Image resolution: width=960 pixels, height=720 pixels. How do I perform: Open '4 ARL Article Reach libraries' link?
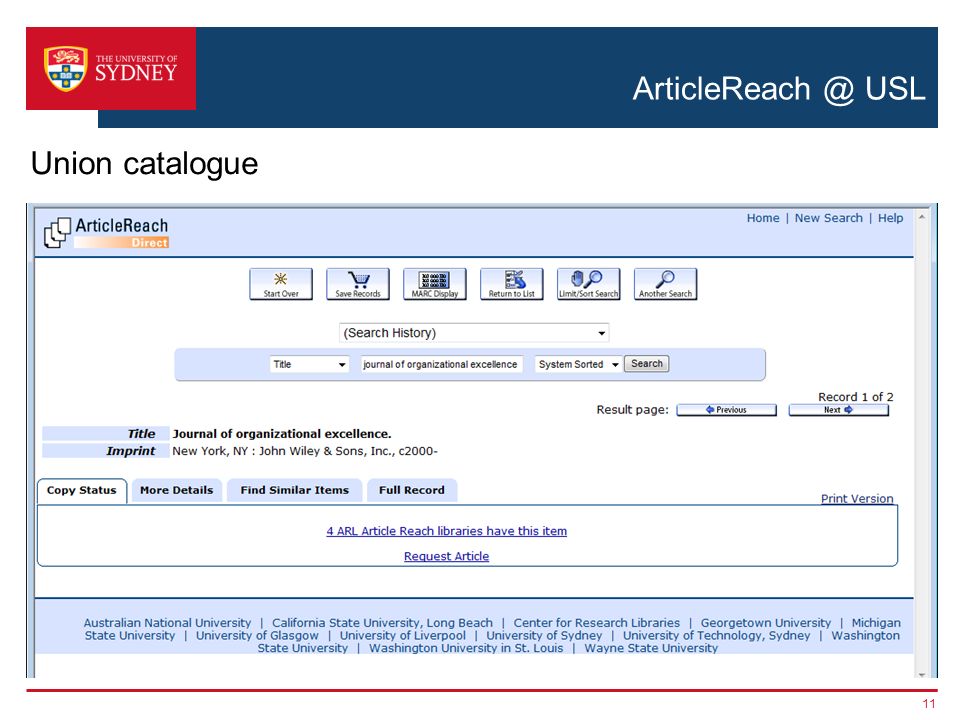point(446,531)
